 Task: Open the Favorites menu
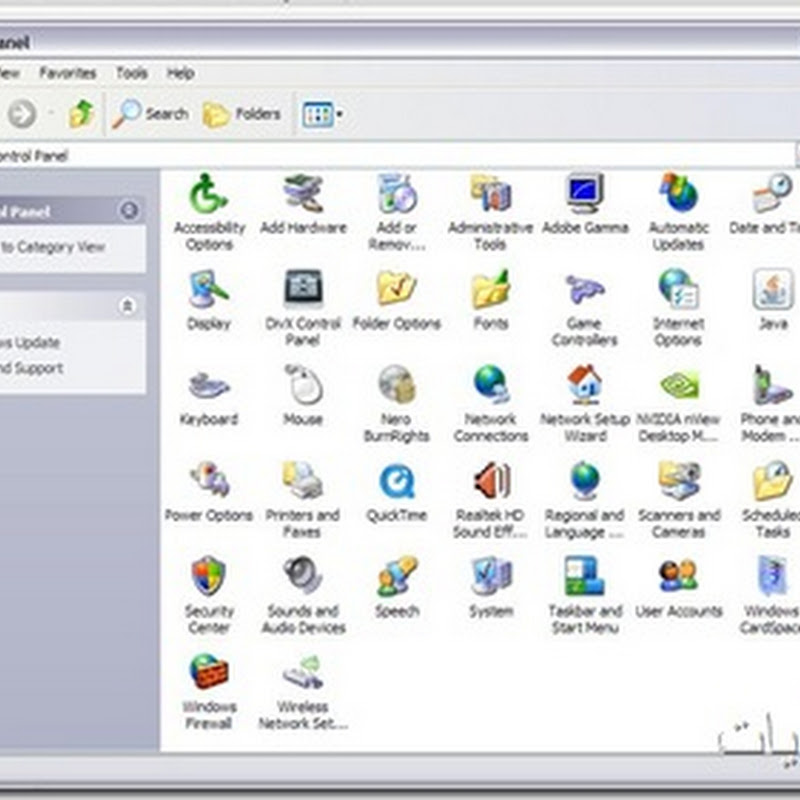(x=68, y=73)
